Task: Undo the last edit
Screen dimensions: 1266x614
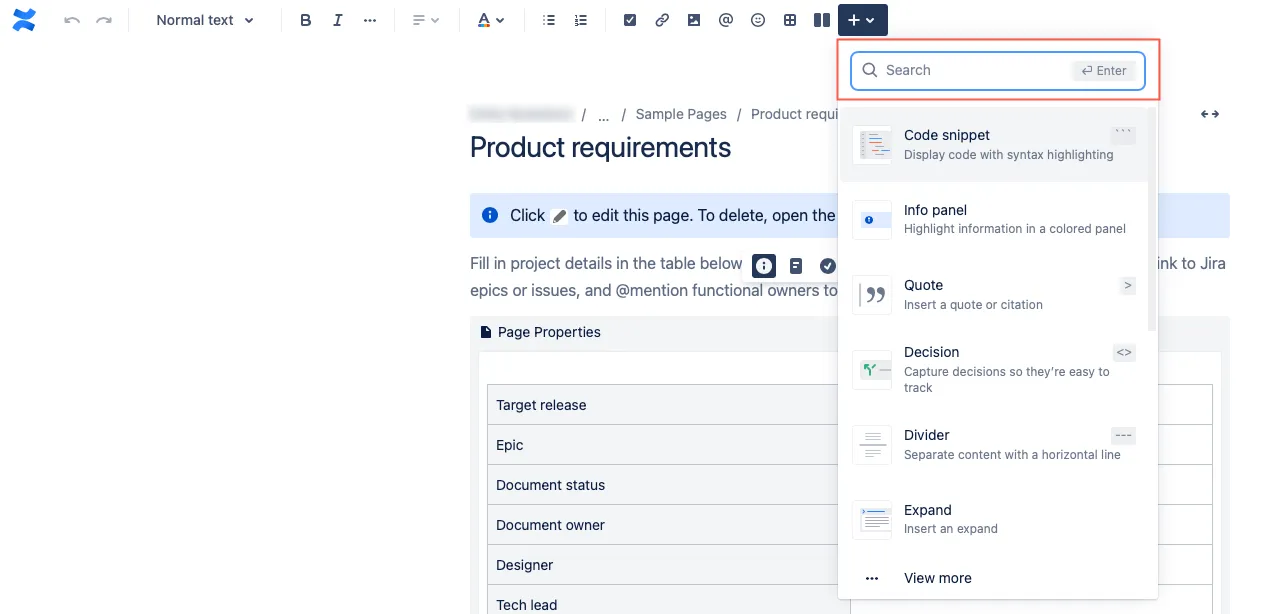Action: click(x=72, y=20)
